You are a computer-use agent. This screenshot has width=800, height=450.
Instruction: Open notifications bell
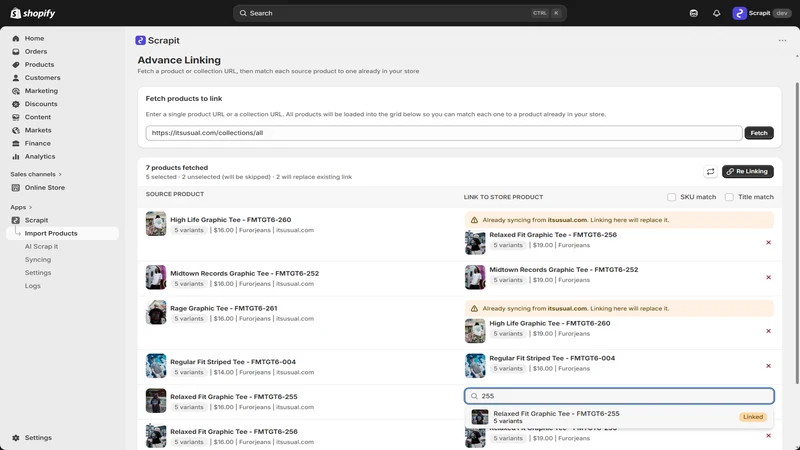(x=716, y=13)
